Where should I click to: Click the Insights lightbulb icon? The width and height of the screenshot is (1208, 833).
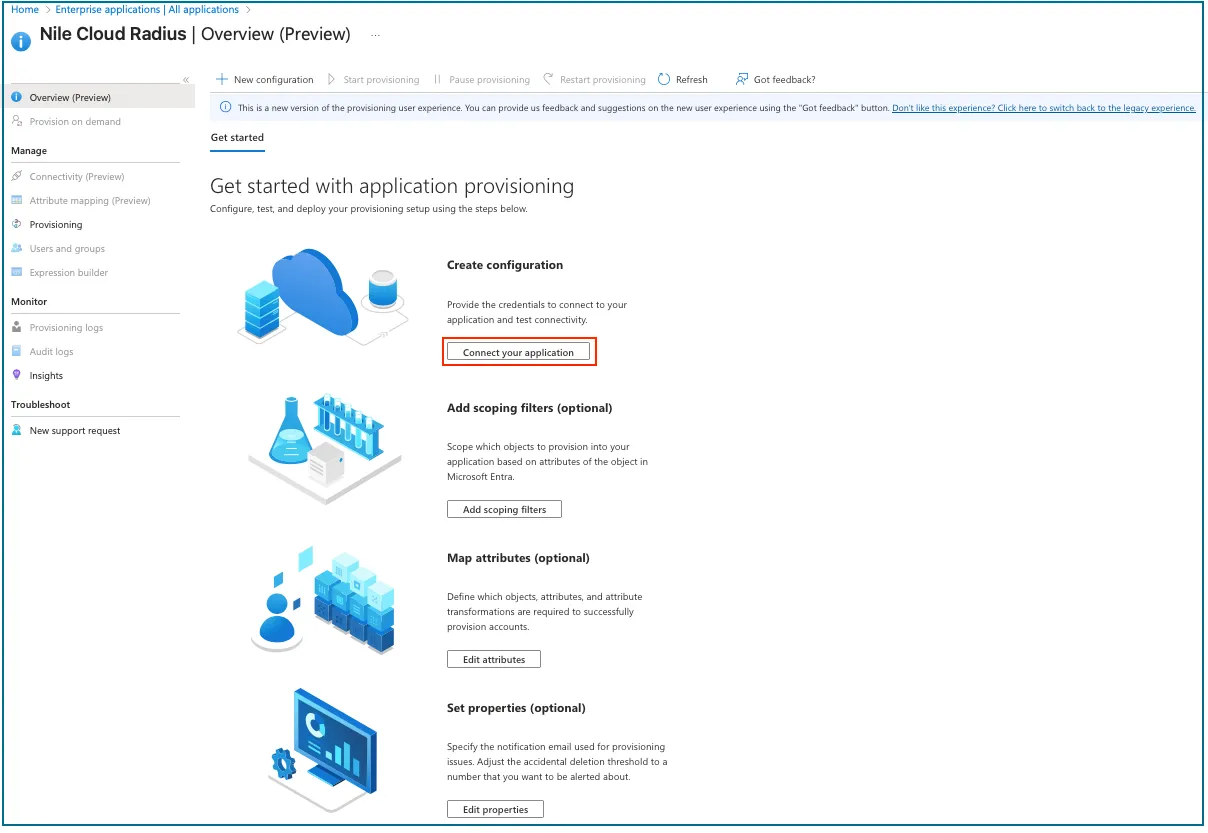pos(17,375)
